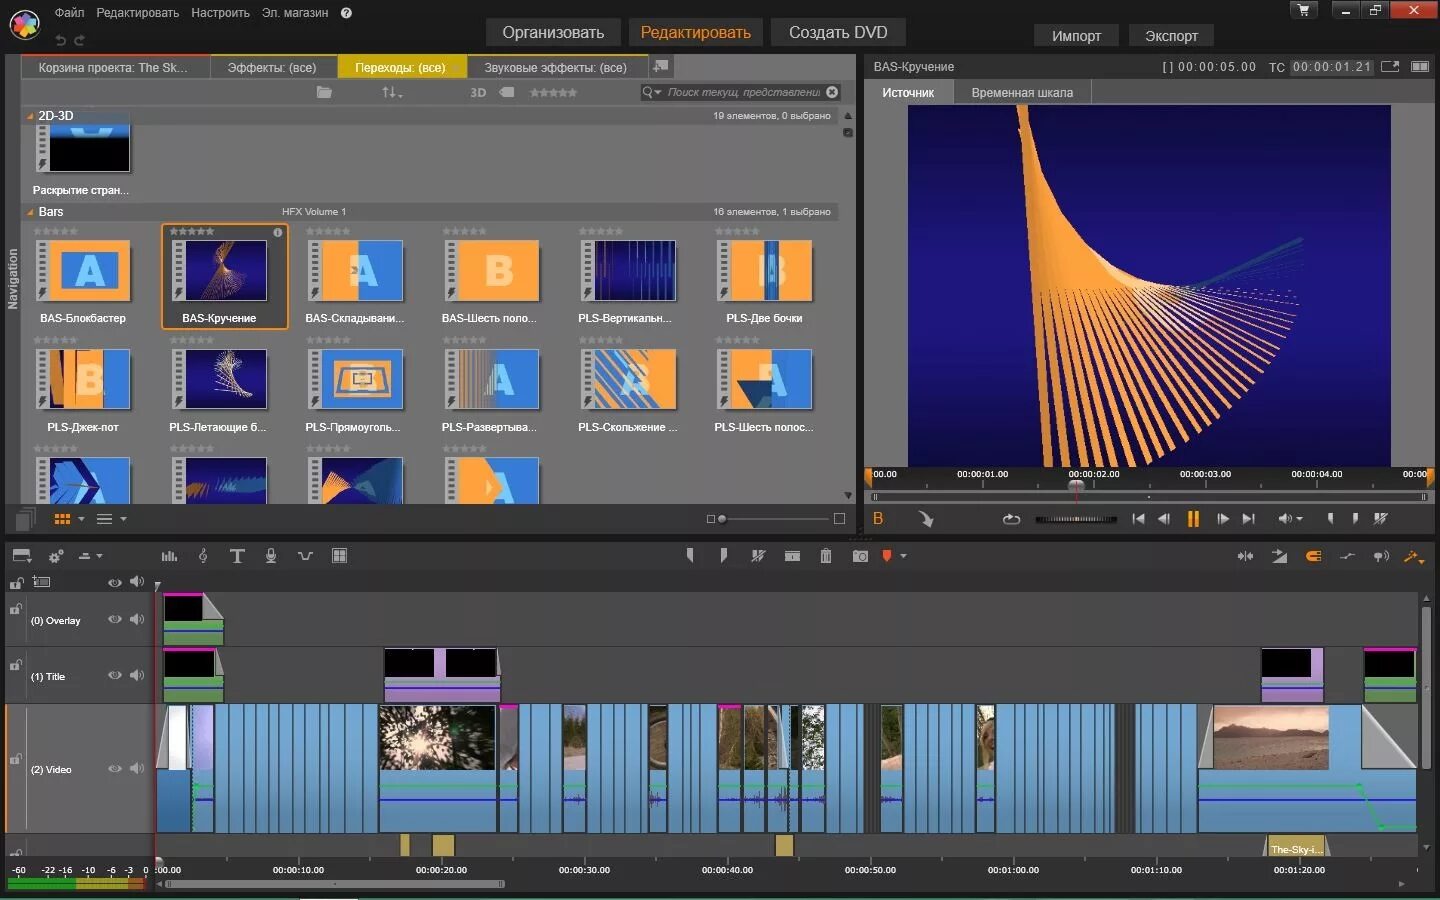The width and height of the screenshot is (1440, 900).
Task: Toggle loop playback in the player
Action: 1011,519
